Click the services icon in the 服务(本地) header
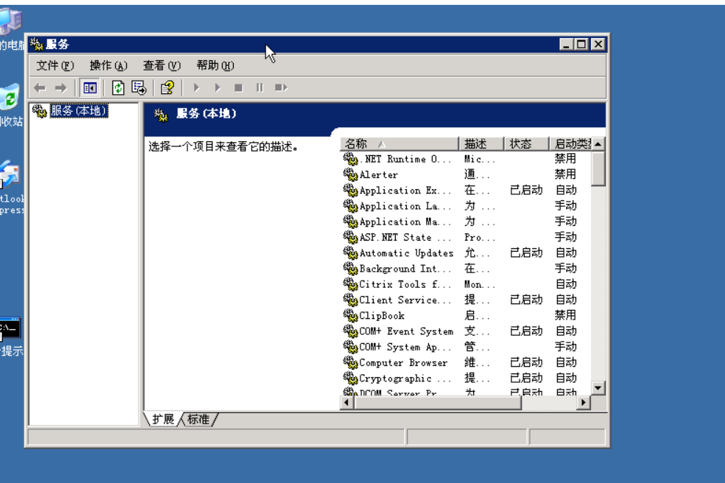 pyautogui.click(x=160, y=115)
